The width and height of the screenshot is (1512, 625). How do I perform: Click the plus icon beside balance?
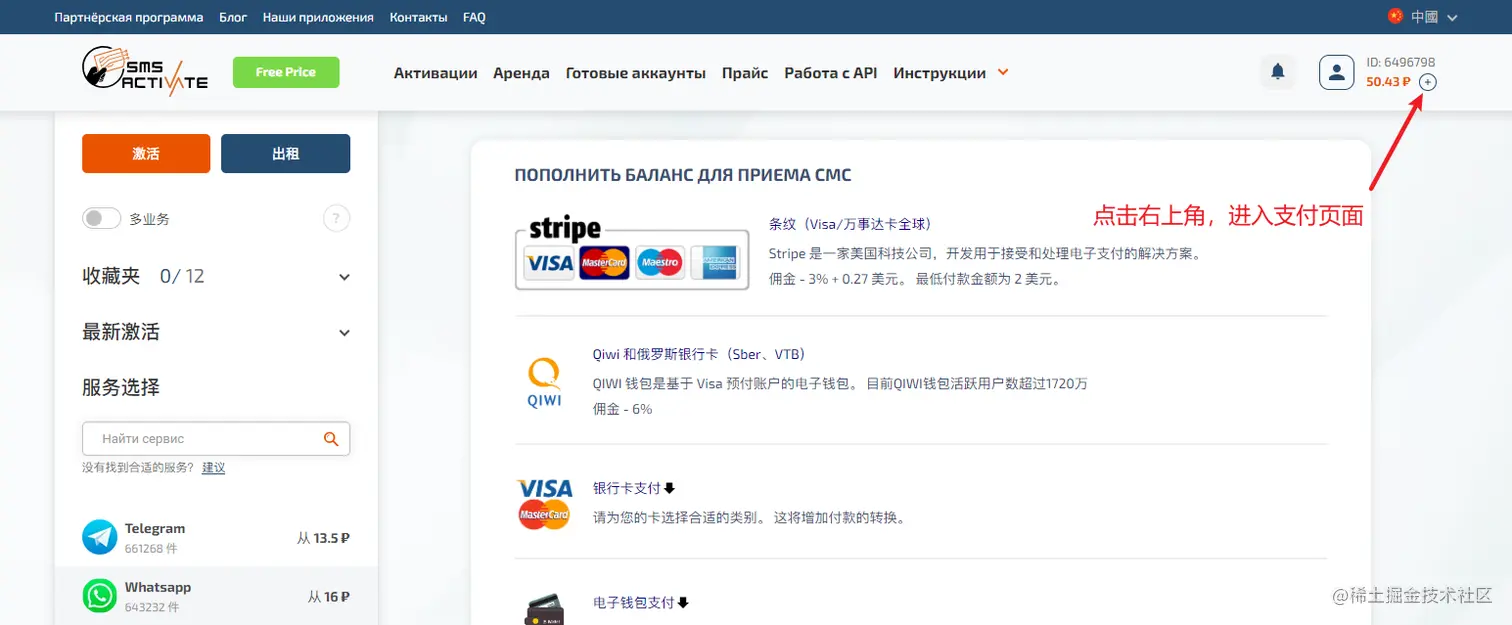click(1428, 82)
